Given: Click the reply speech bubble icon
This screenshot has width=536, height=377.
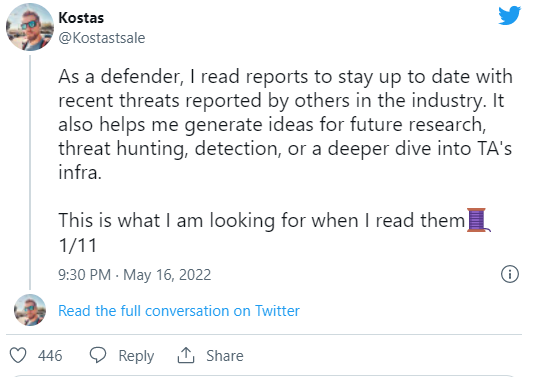Looking at the screenshot, I should pos(98,355).
